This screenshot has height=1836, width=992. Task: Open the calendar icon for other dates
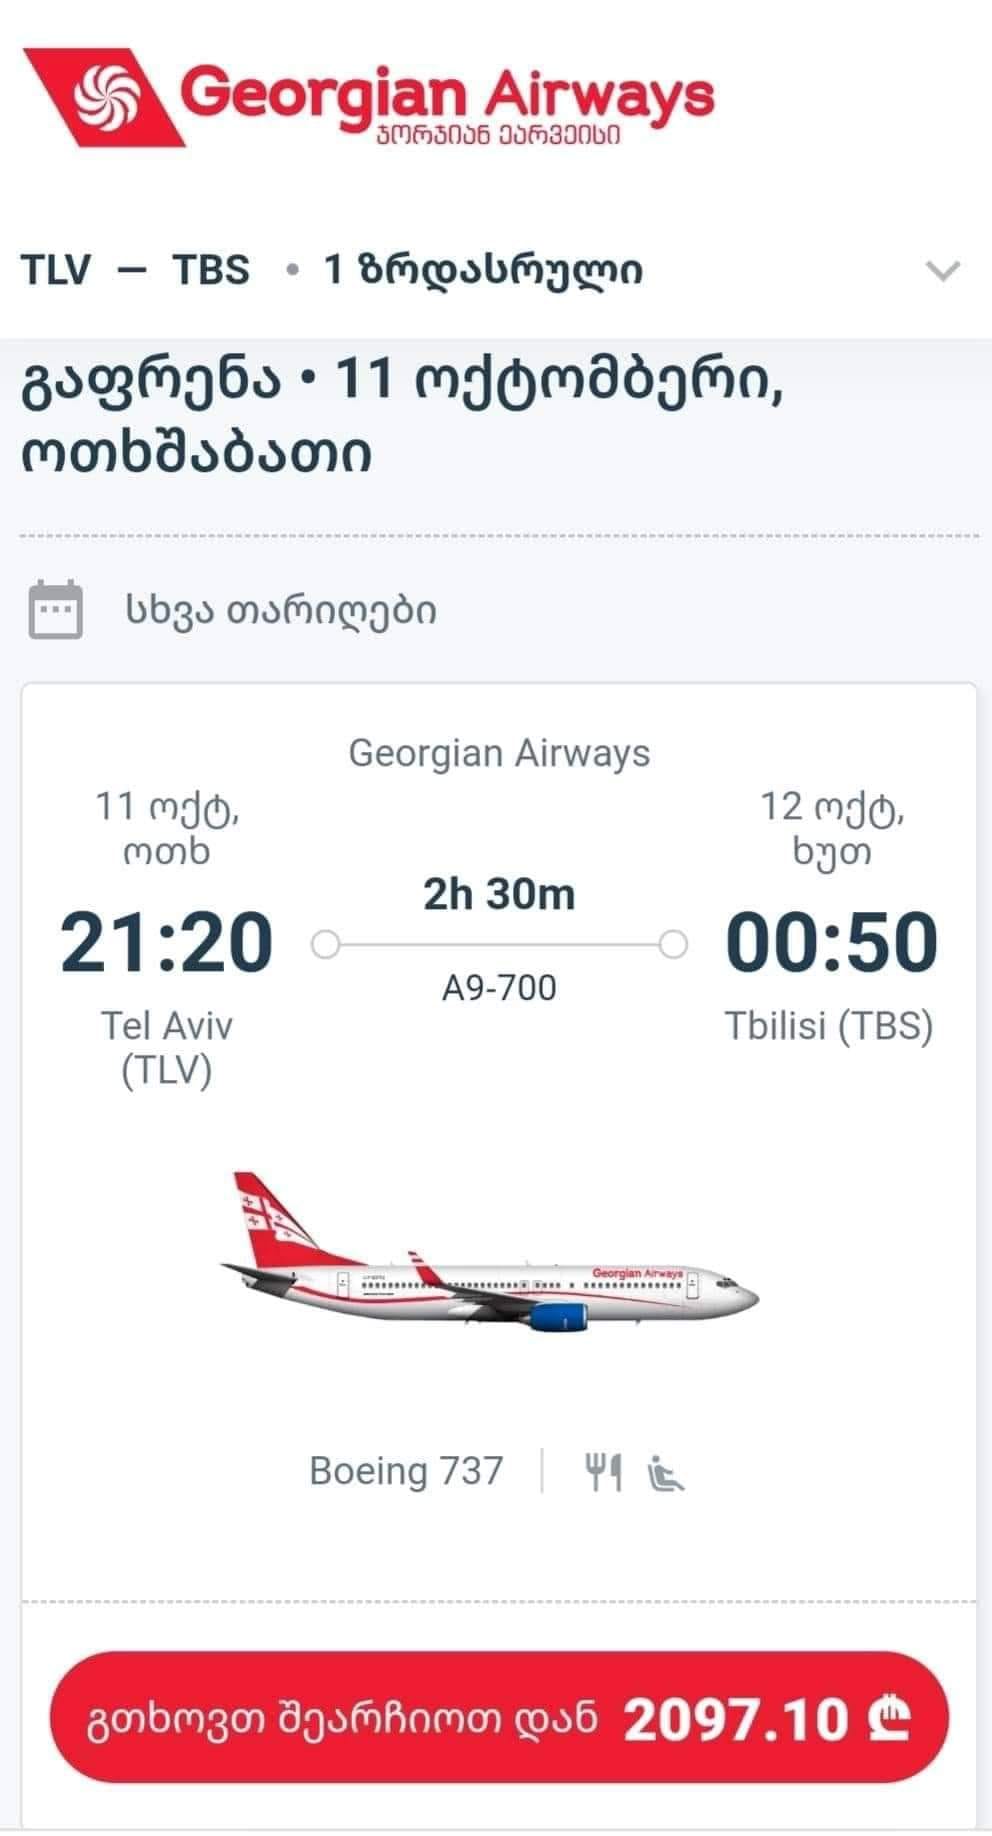coord(56,609)
